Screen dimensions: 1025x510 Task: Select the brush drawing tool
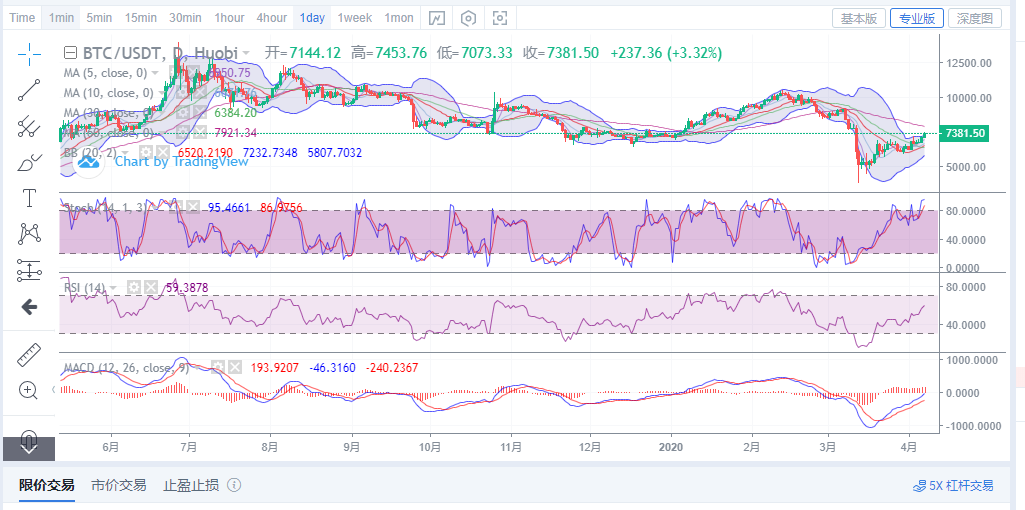click(x=29, y=162)
